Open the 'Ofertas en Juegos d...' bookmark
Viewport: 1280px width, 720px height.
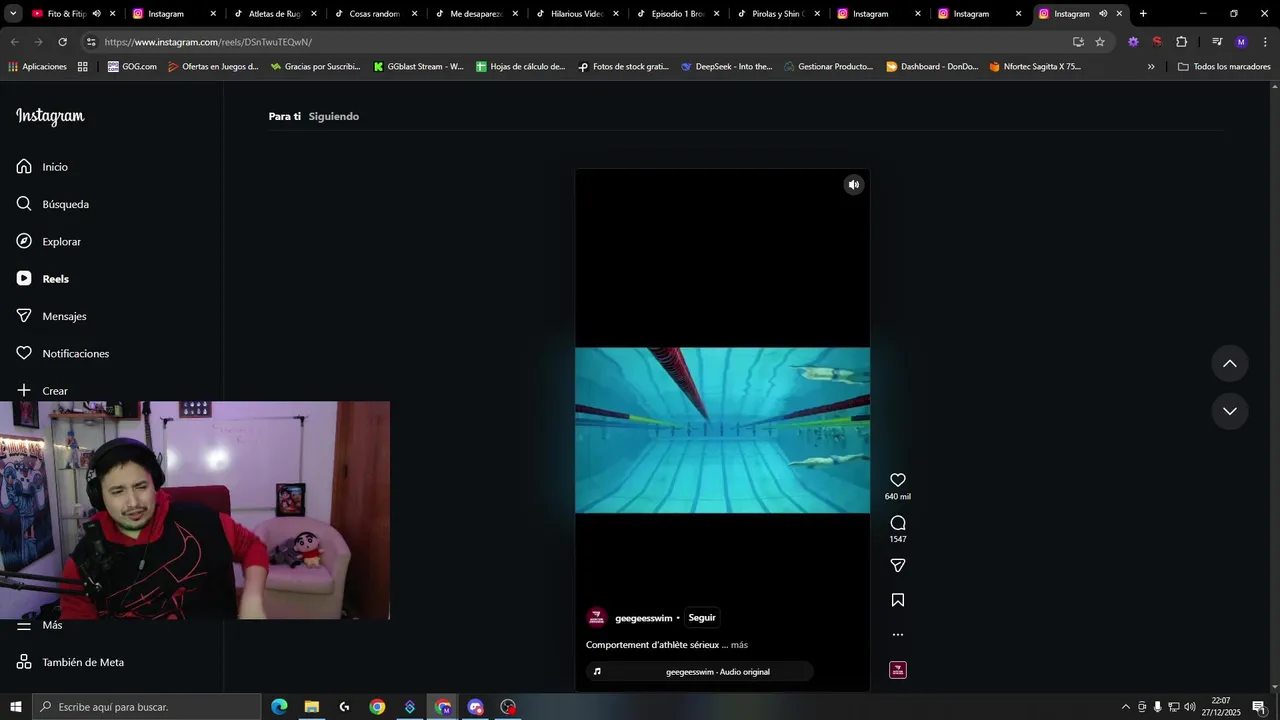(x=213, y=66)
